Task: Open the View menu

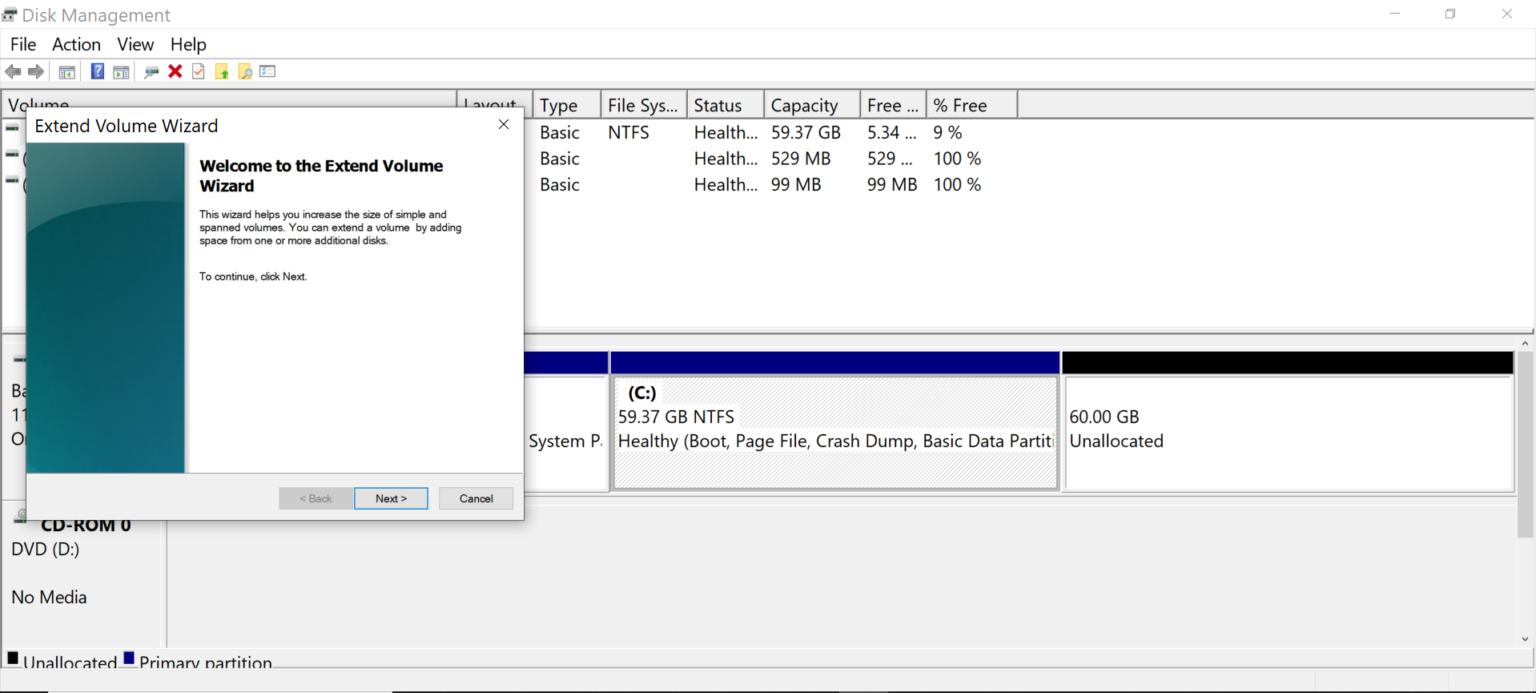Action: pos(135,44)
